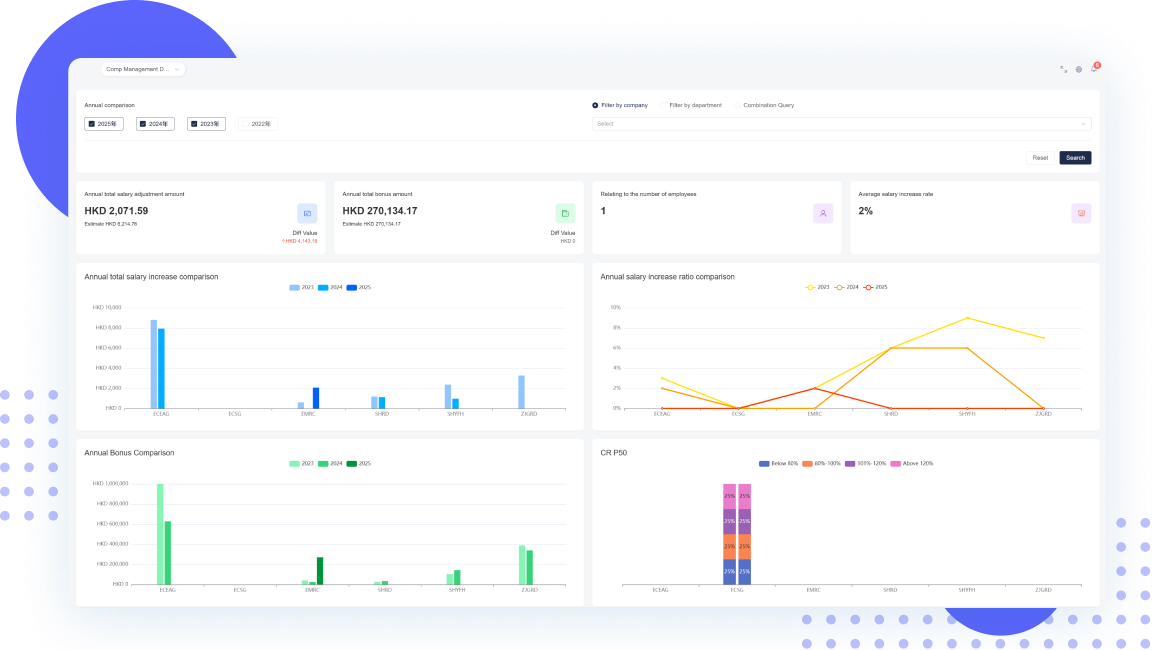Click the fullscreen expand icon in header
The height and width of the screenshot is (650, 1152).
1063,69
